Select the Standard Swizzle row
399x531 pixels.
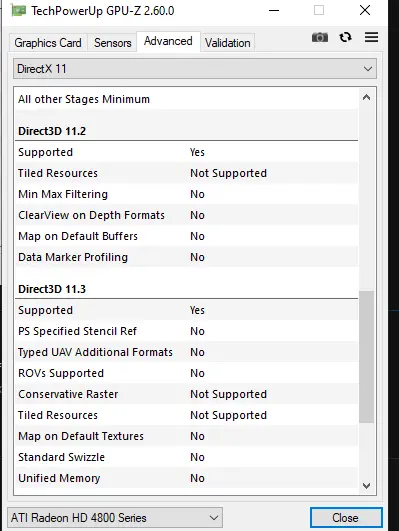186,457
